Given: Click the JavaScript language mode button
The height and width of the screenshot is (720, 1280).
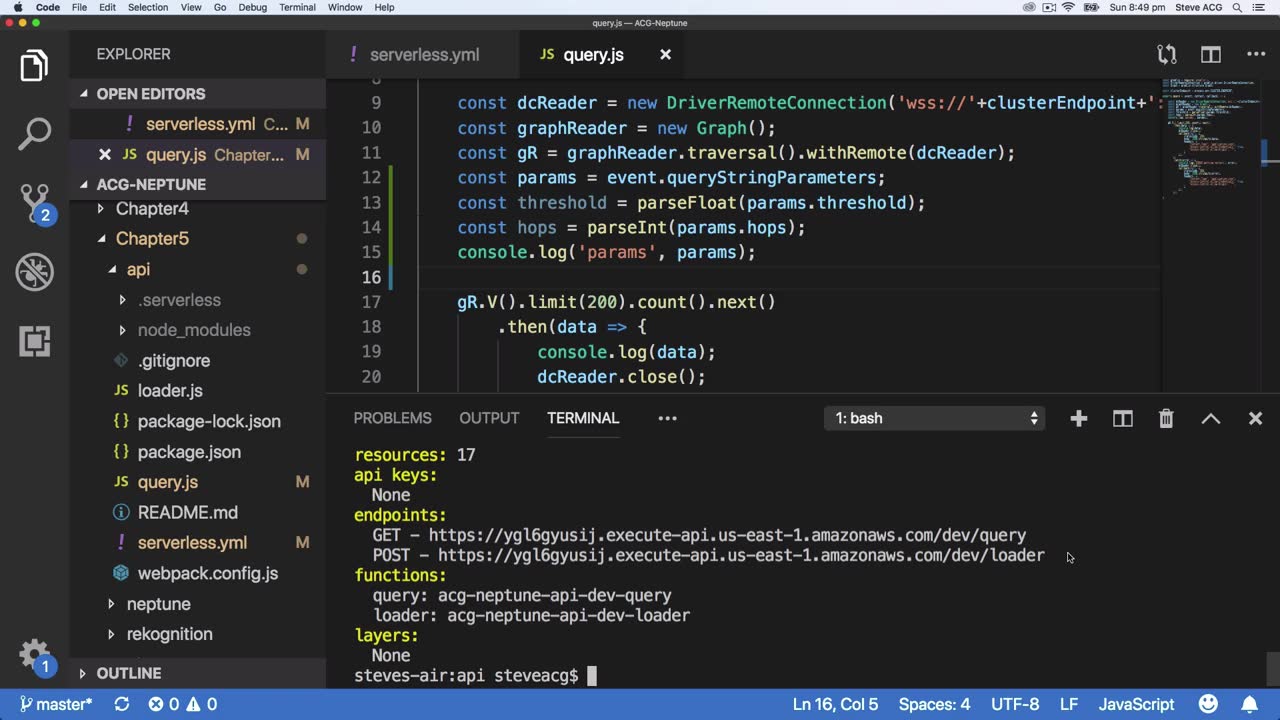Looking at the screenshot, I should pyautogui.click(x=1136, y=704).
